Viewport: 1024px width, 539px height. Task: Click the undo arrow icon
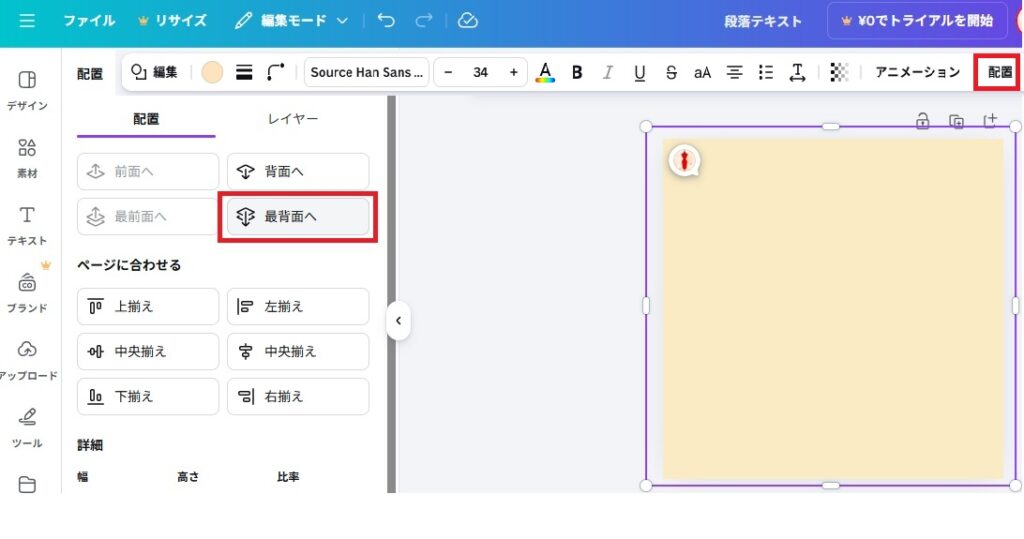click(x=387, y=21)
